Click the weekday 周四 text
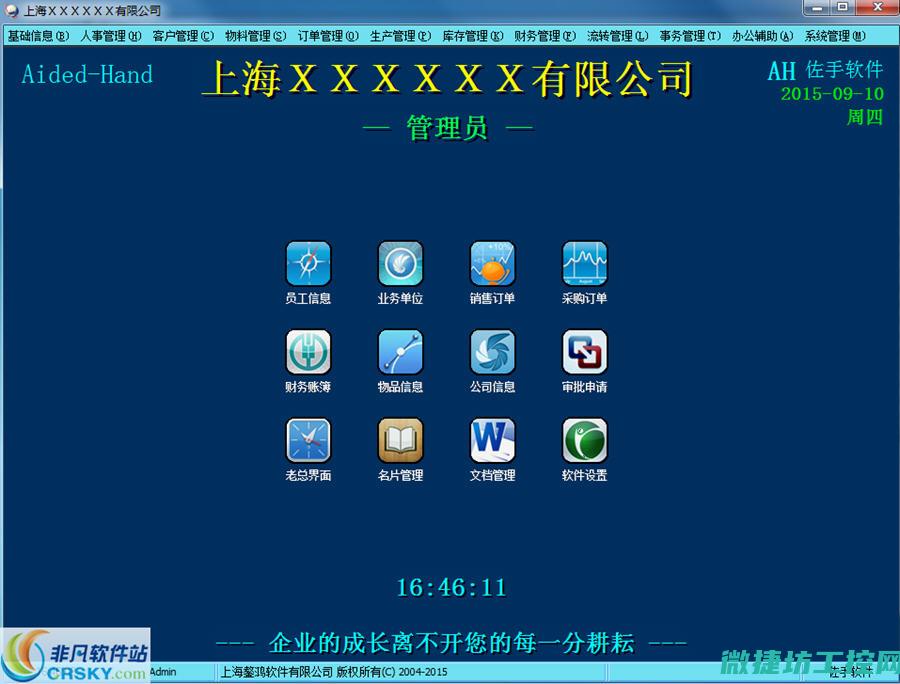This screenshot has height=684, width=900. [x=864, y=117]
